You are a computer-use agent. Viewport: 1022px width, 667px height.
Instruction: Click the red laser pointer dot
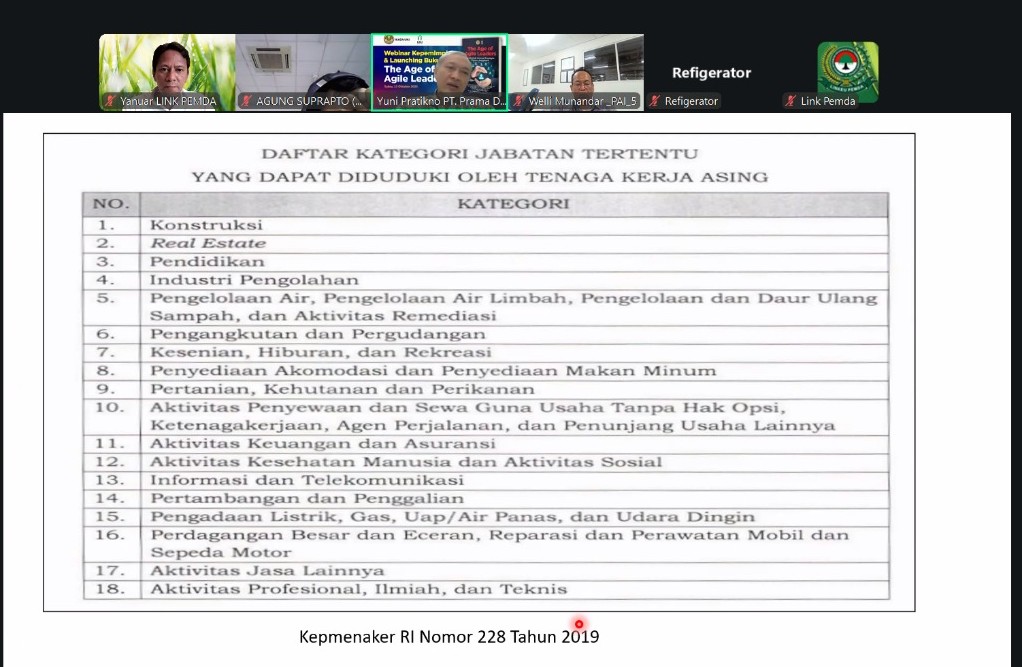578,624
